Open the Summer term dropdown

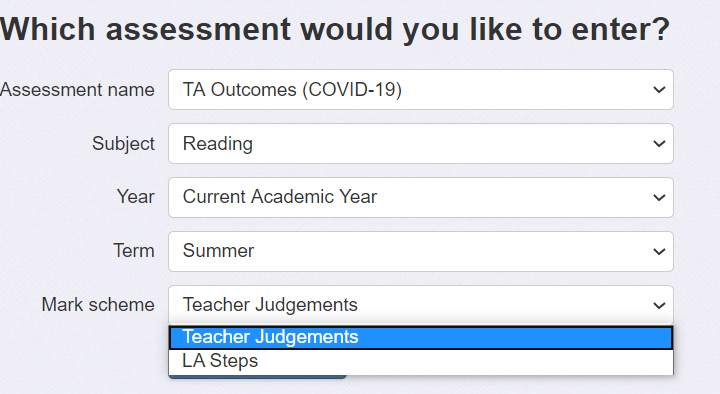421,251
